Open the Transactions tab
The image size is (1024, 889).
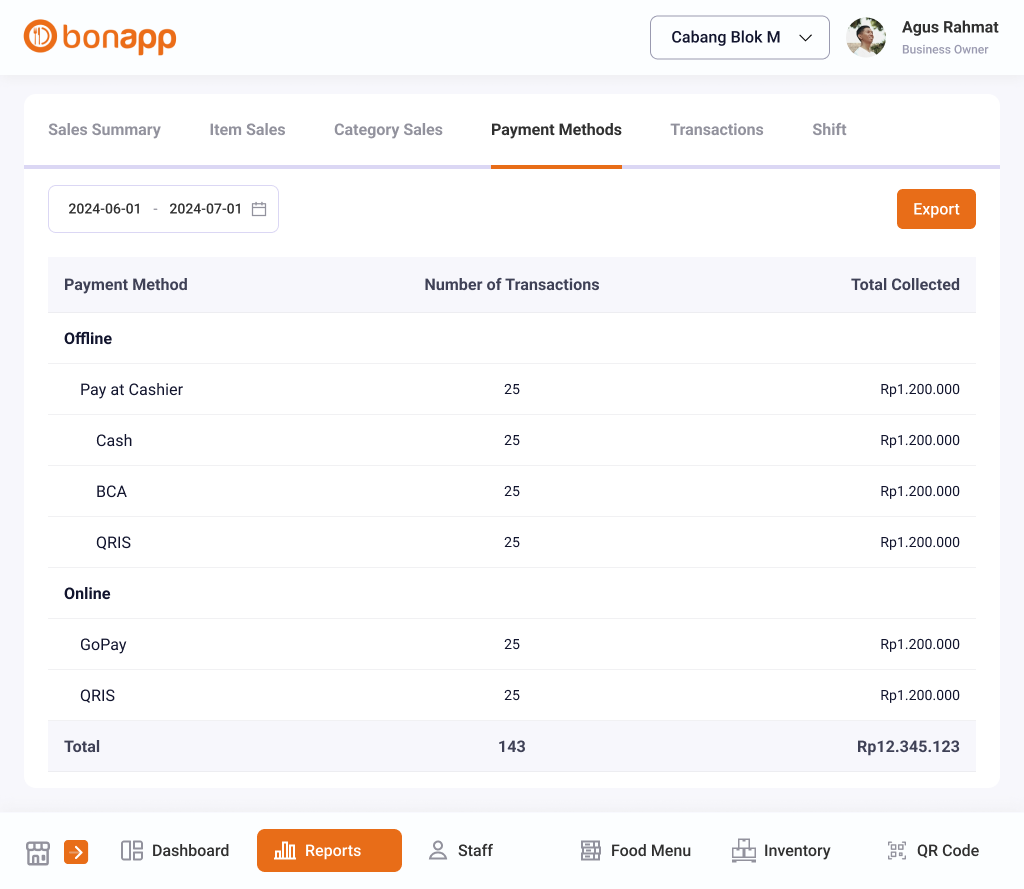coord(716,129)
